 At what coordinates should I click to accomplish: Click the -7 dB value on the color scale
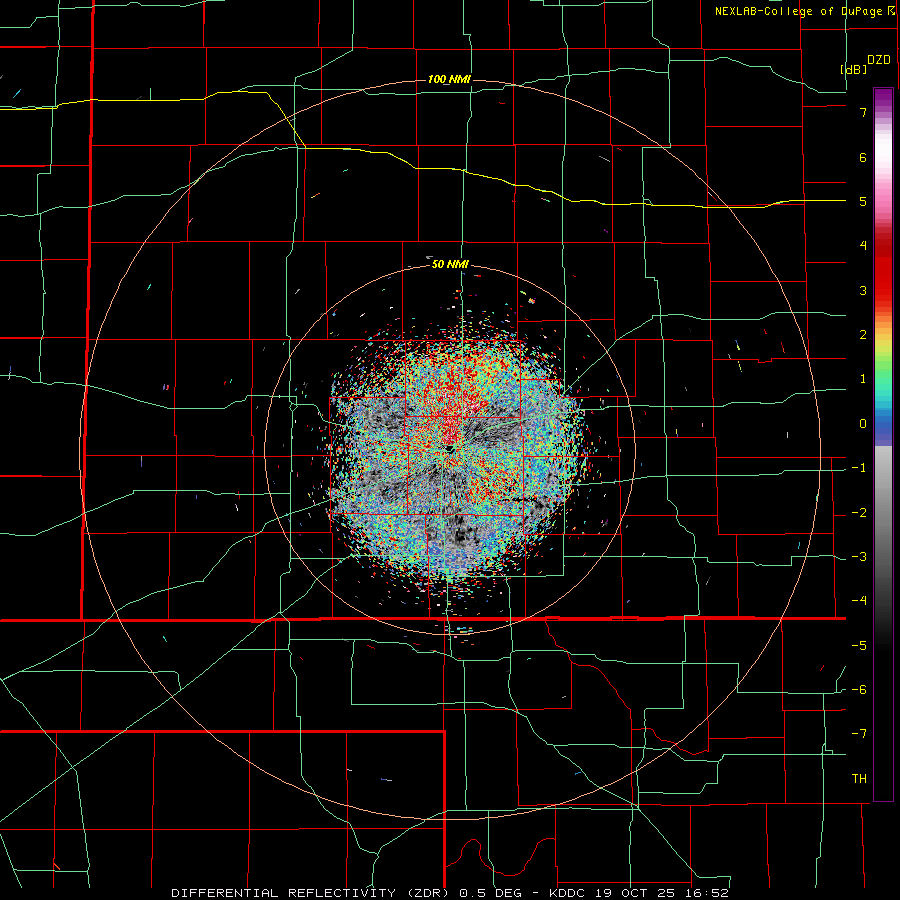(859, 734)
